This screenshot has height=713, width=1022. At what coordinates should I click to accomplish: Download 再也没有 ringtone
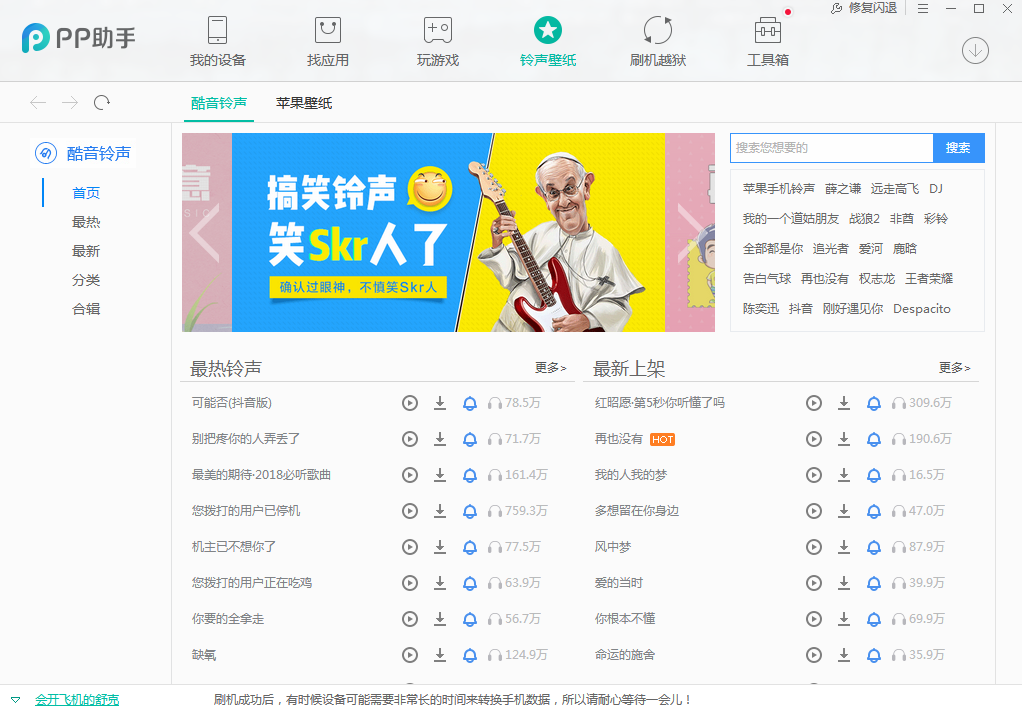coord(844,439)
